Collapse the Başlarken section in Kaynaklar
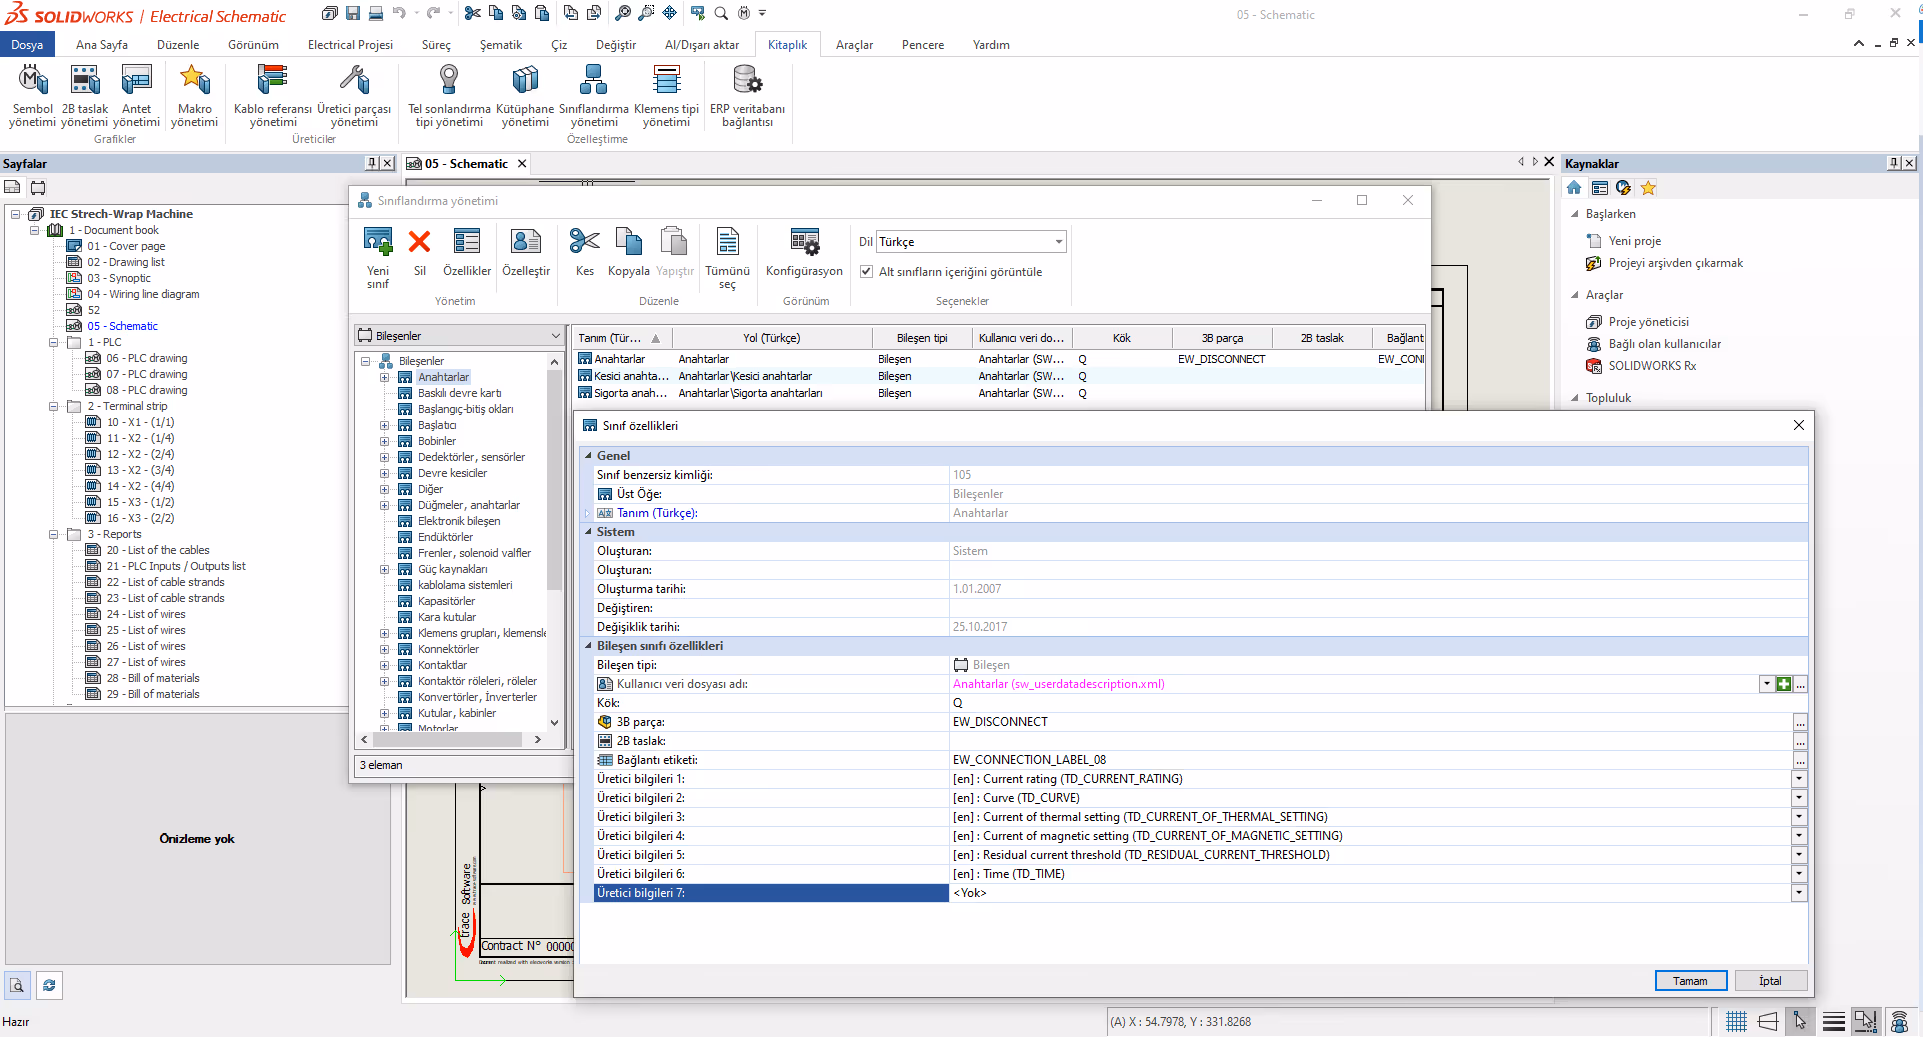The width and height of the screenshot is (1923, 1037). (1575, 214)
